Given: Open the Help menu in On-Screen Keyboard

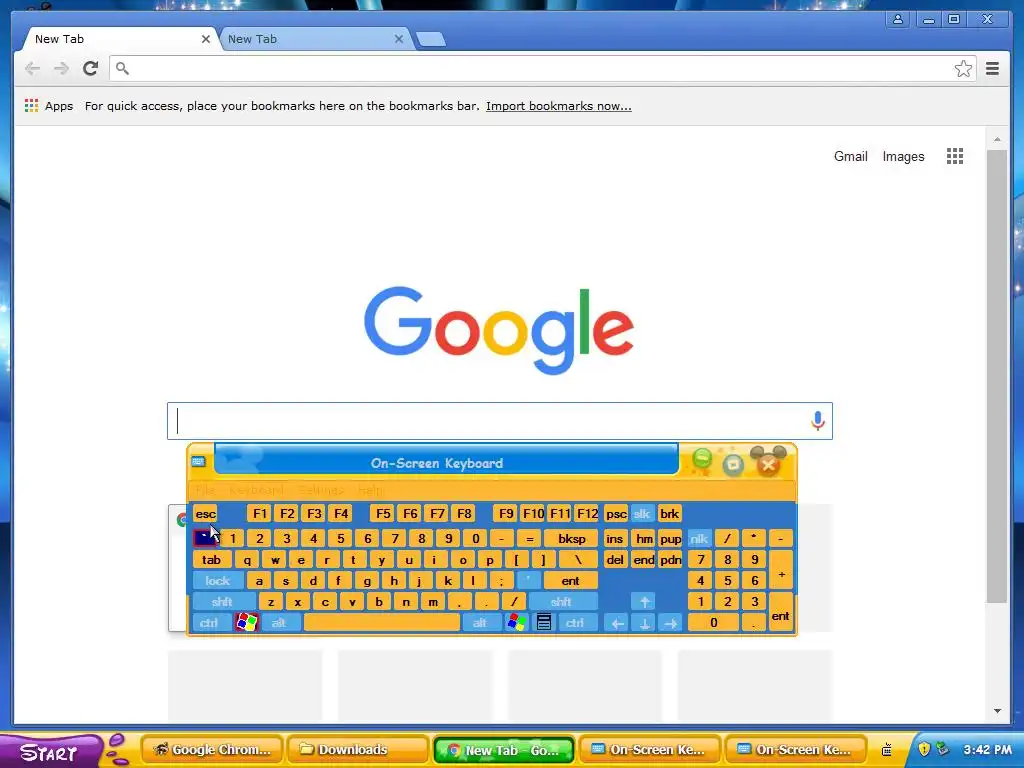Looking at the screenshot, I should (x=371, y=490).
